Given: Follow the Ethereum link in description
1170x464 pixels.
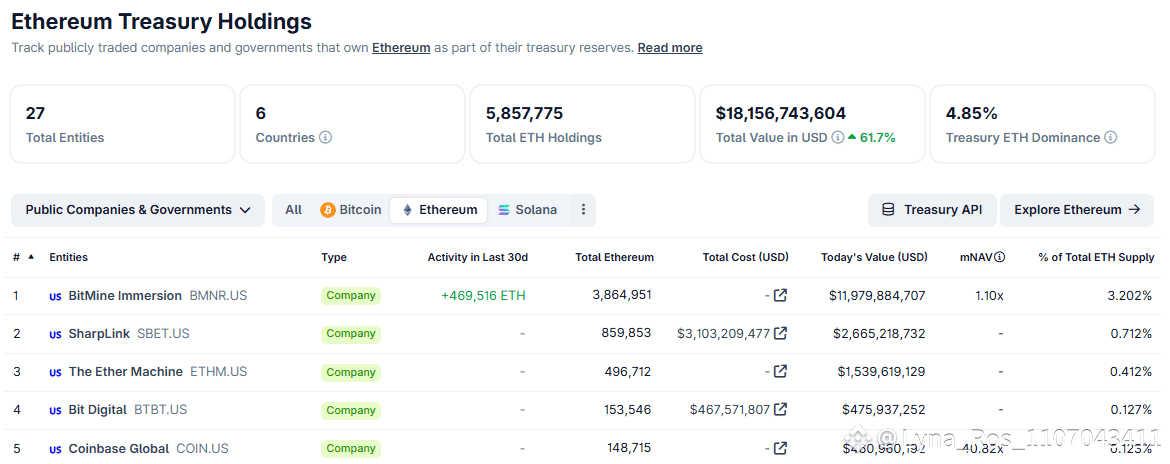Looking at the screenshot, I should tap(401, 48).
